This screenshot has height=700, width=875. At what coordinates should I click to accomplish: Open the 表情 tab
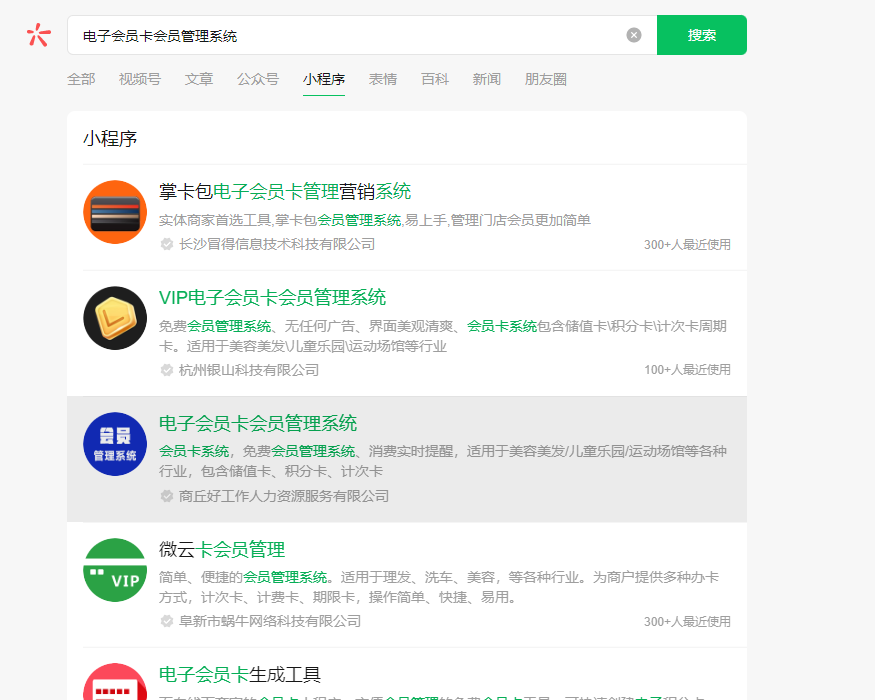[x=383, y=79]
